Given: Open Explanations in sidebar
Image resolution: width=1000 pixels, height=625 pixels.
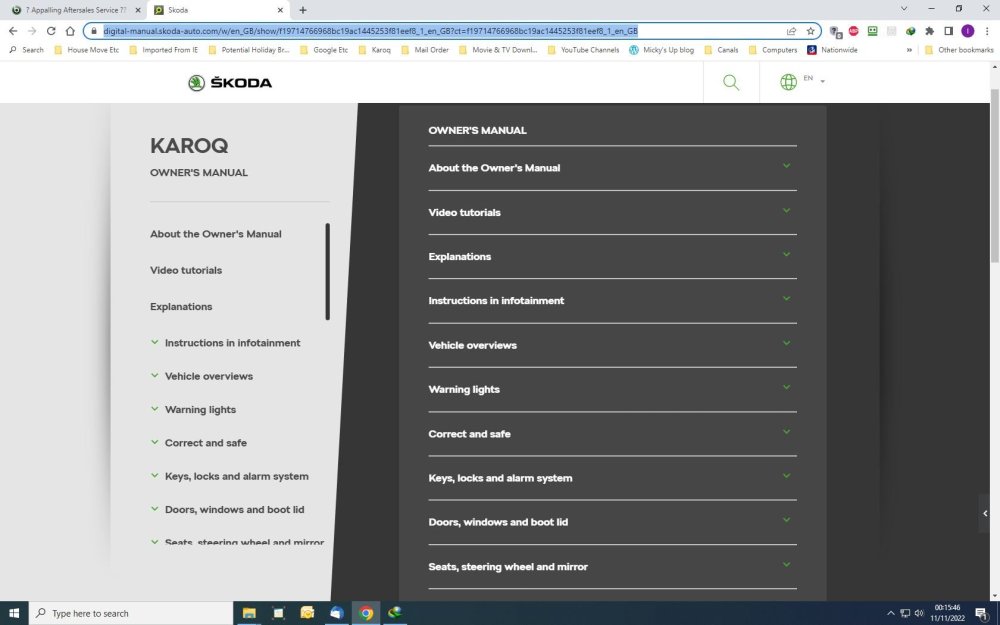Looking at the screenshot, I should tap(181, 307).
